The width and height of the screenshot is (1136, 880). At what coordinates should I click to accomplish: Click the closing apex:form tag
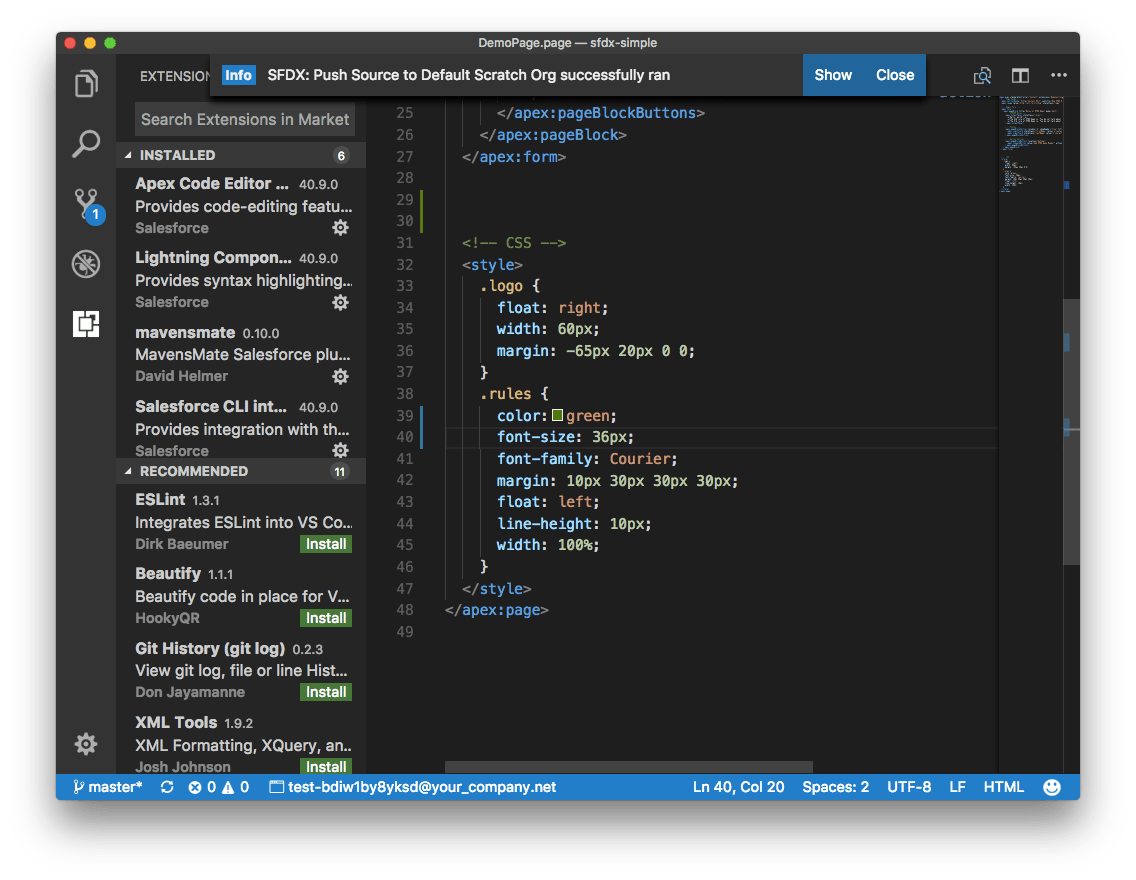point(514,156)
